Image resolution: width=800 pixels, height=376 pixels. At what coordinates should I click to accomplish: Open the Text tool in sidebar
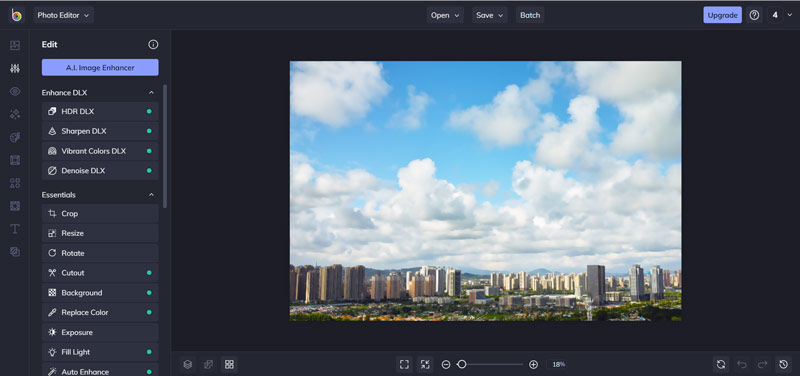point(15,229)
